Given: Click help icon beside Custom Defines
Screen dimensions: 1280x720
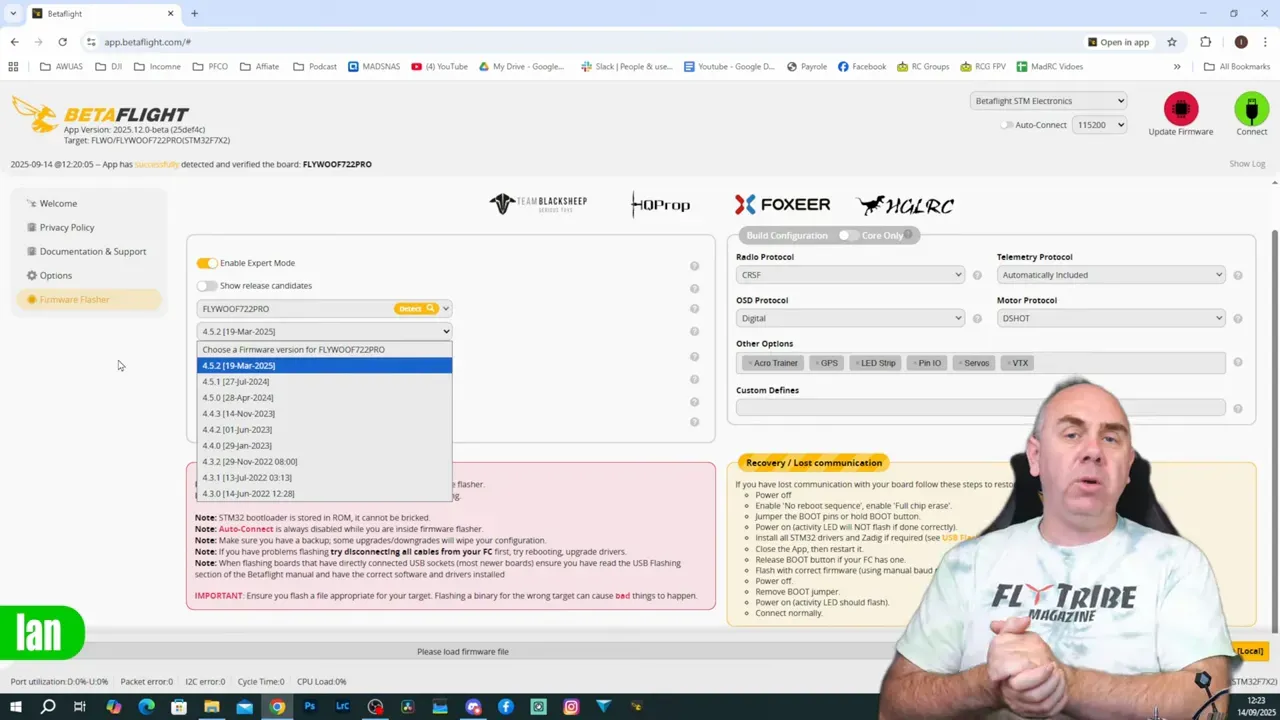Looking at the screenshot, I should pyautogui.click(x=1238, y=409).
